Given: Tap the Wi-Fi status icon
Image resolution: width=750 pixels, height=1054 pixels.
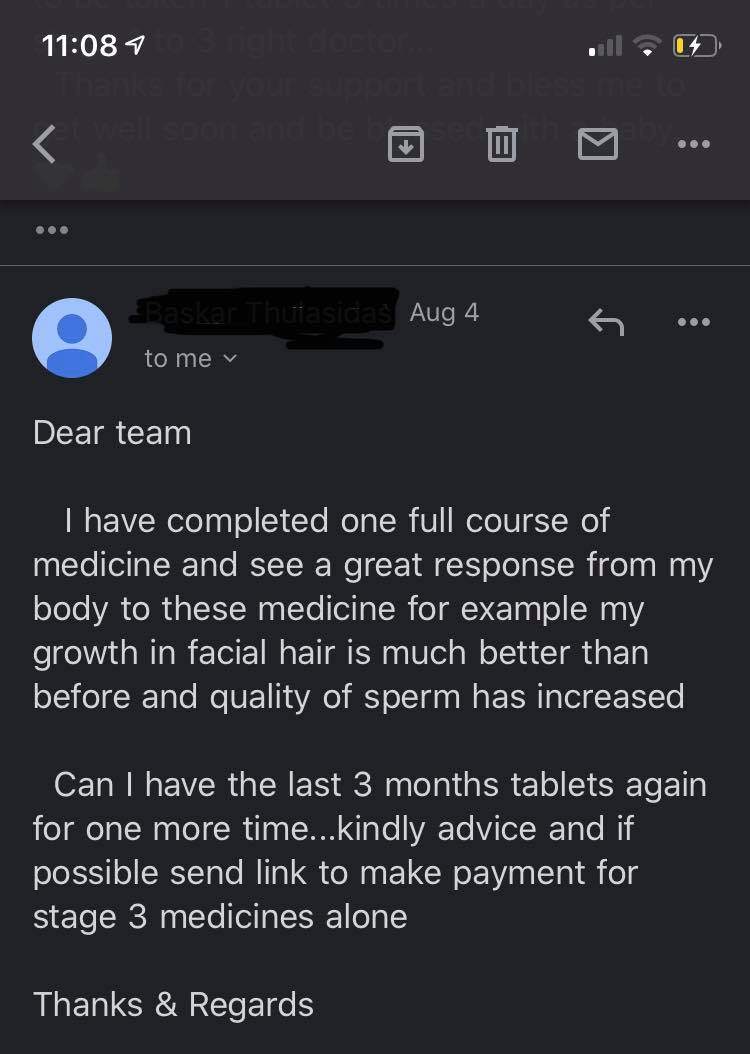Looking at the screenshot, I should pyautogui.click(x=647, y=46).
